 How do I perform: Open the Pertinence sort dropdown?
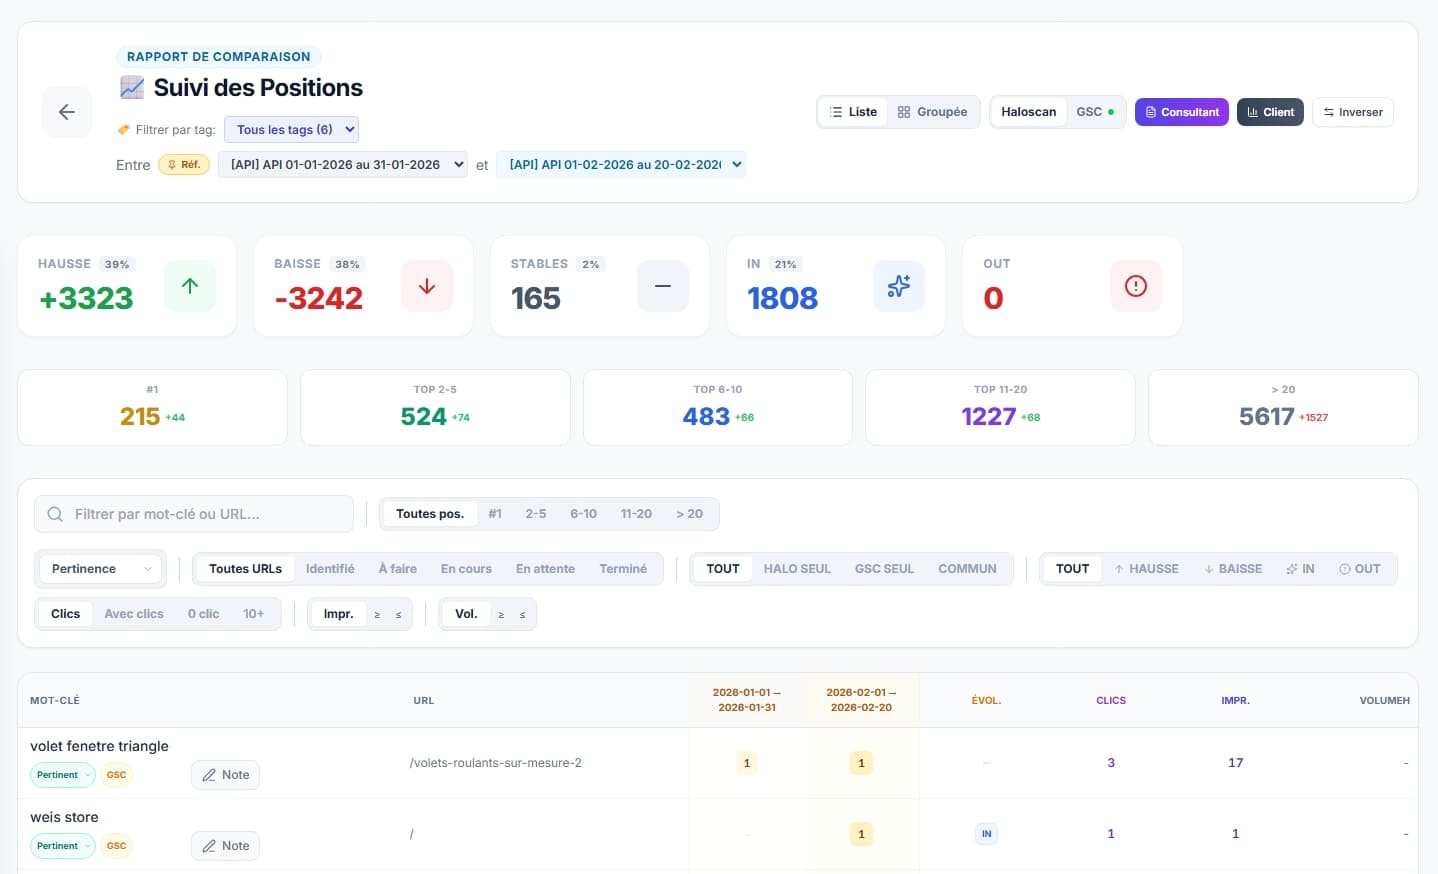pos(99,568)
